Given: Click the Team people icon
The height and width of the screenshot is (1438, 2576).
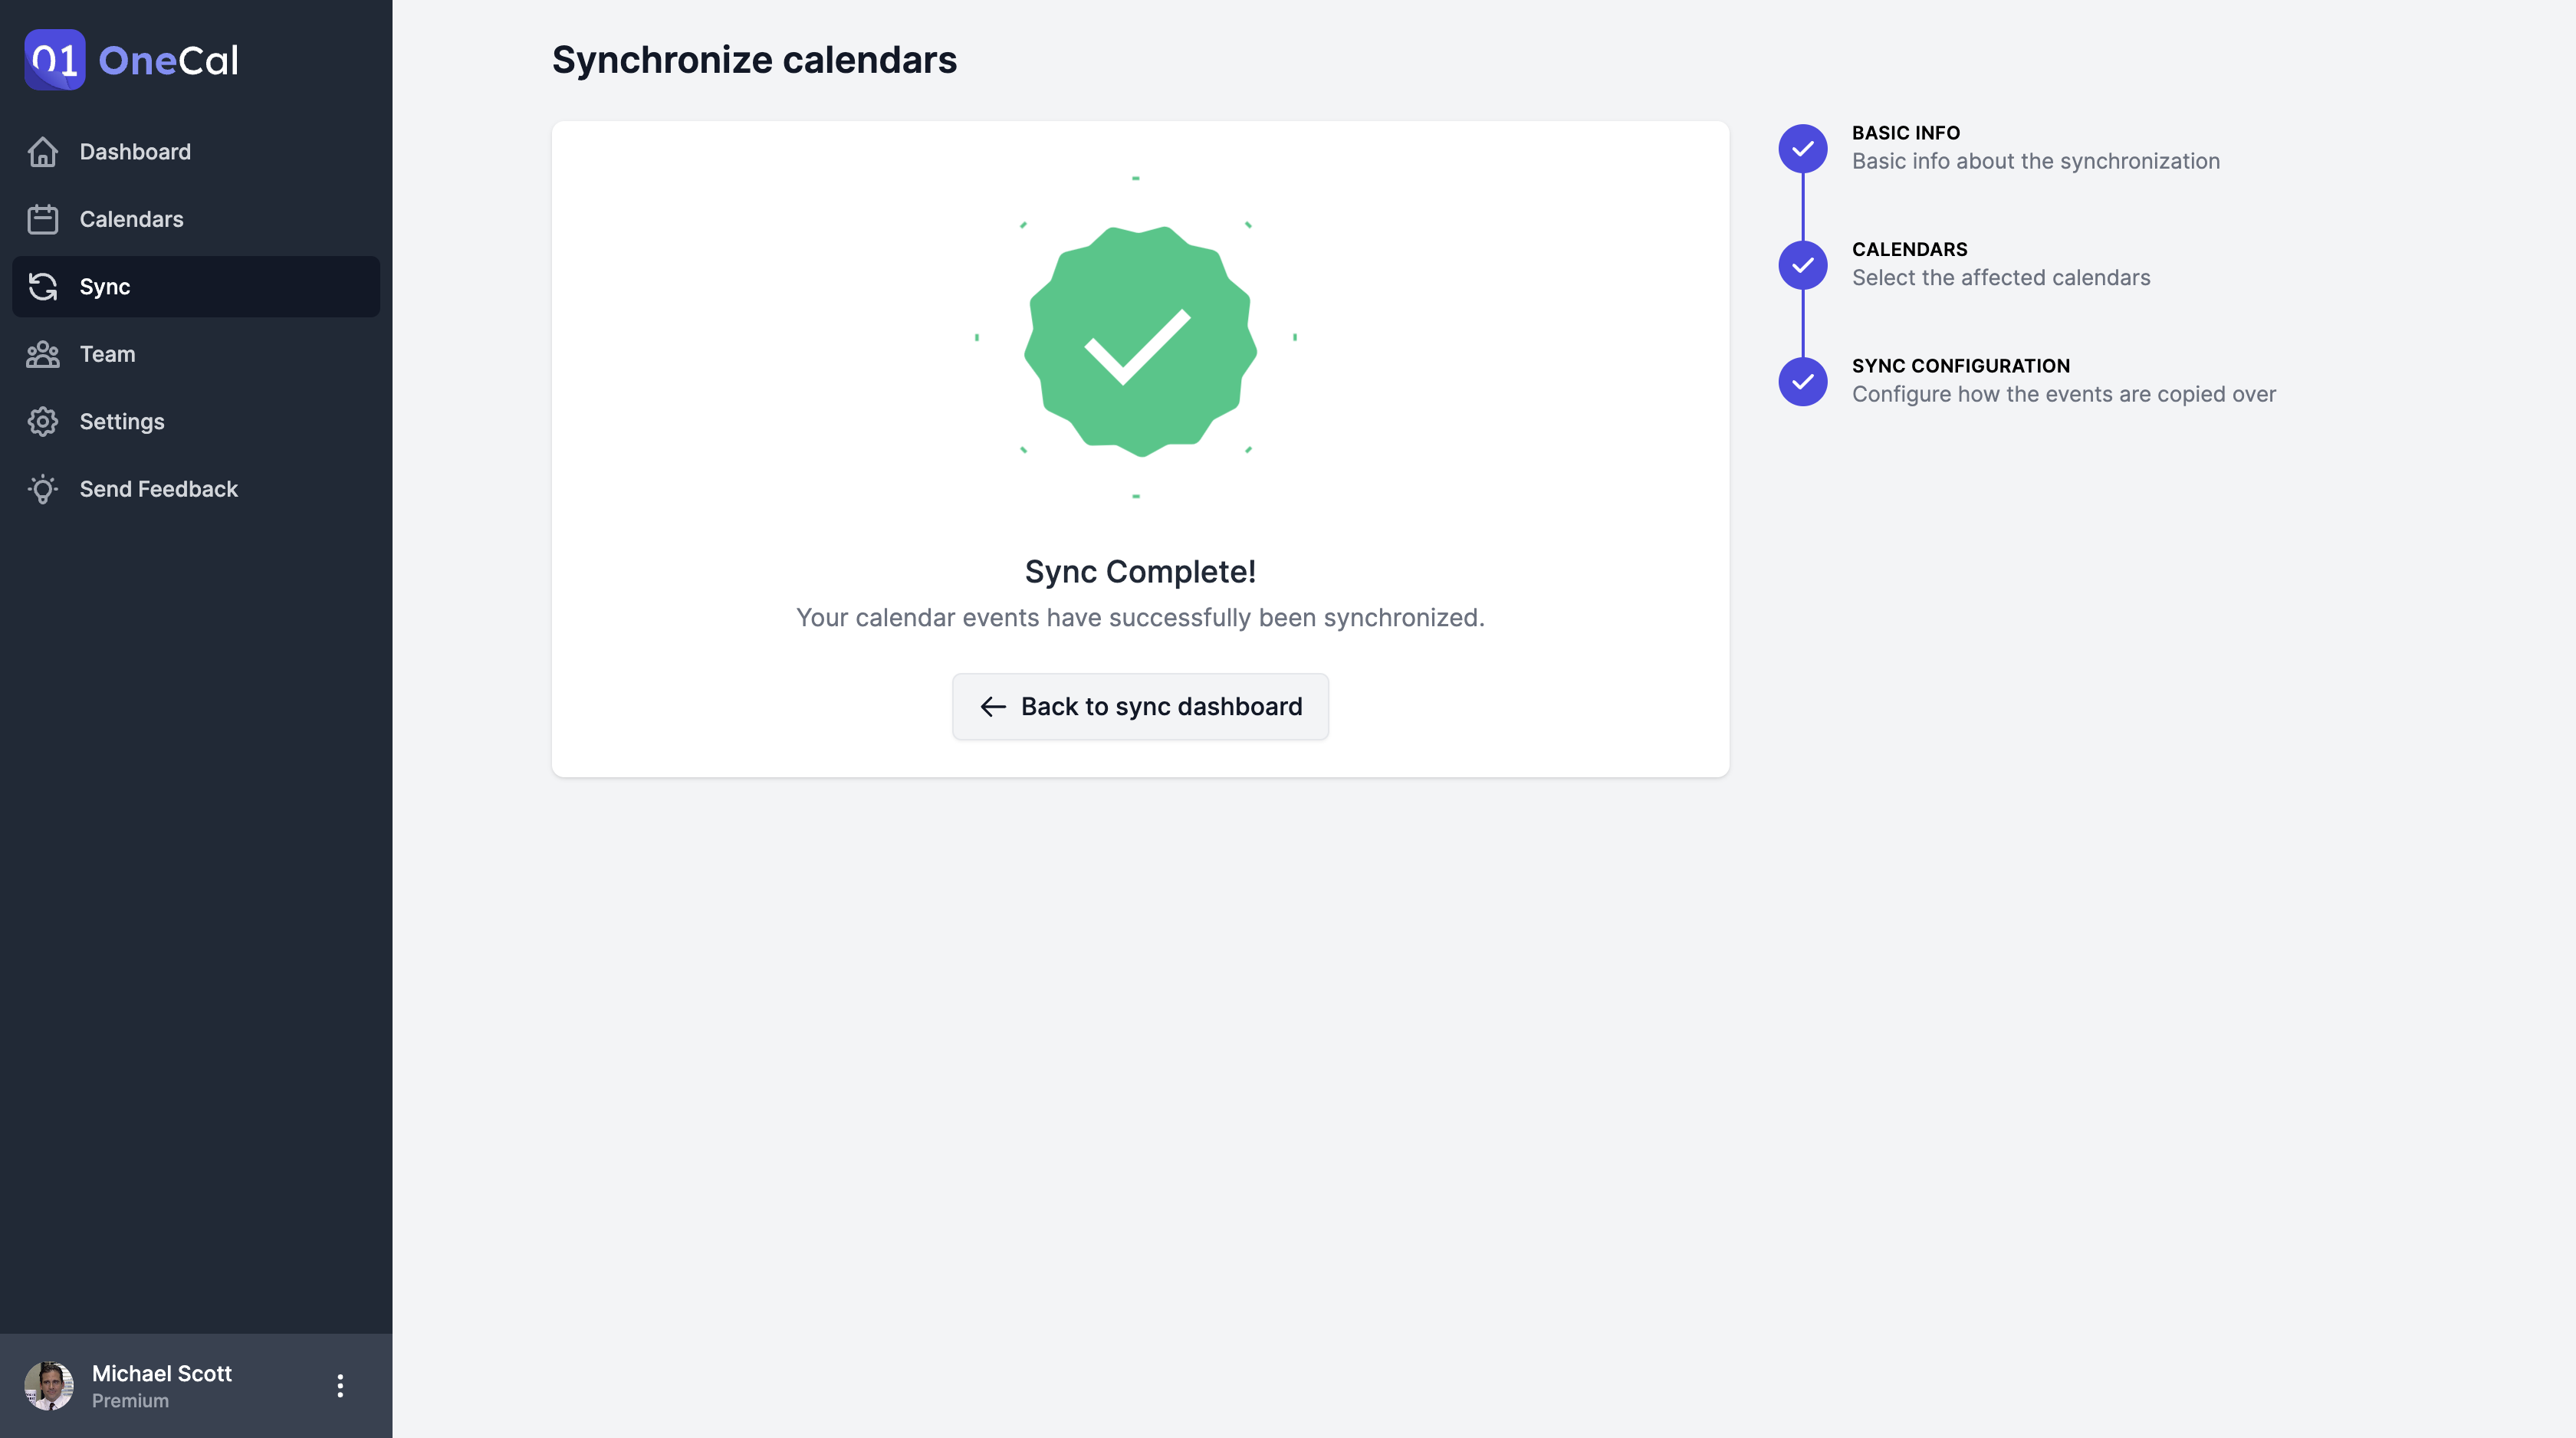Looking at the screenshot, I should tap(43, 354).
